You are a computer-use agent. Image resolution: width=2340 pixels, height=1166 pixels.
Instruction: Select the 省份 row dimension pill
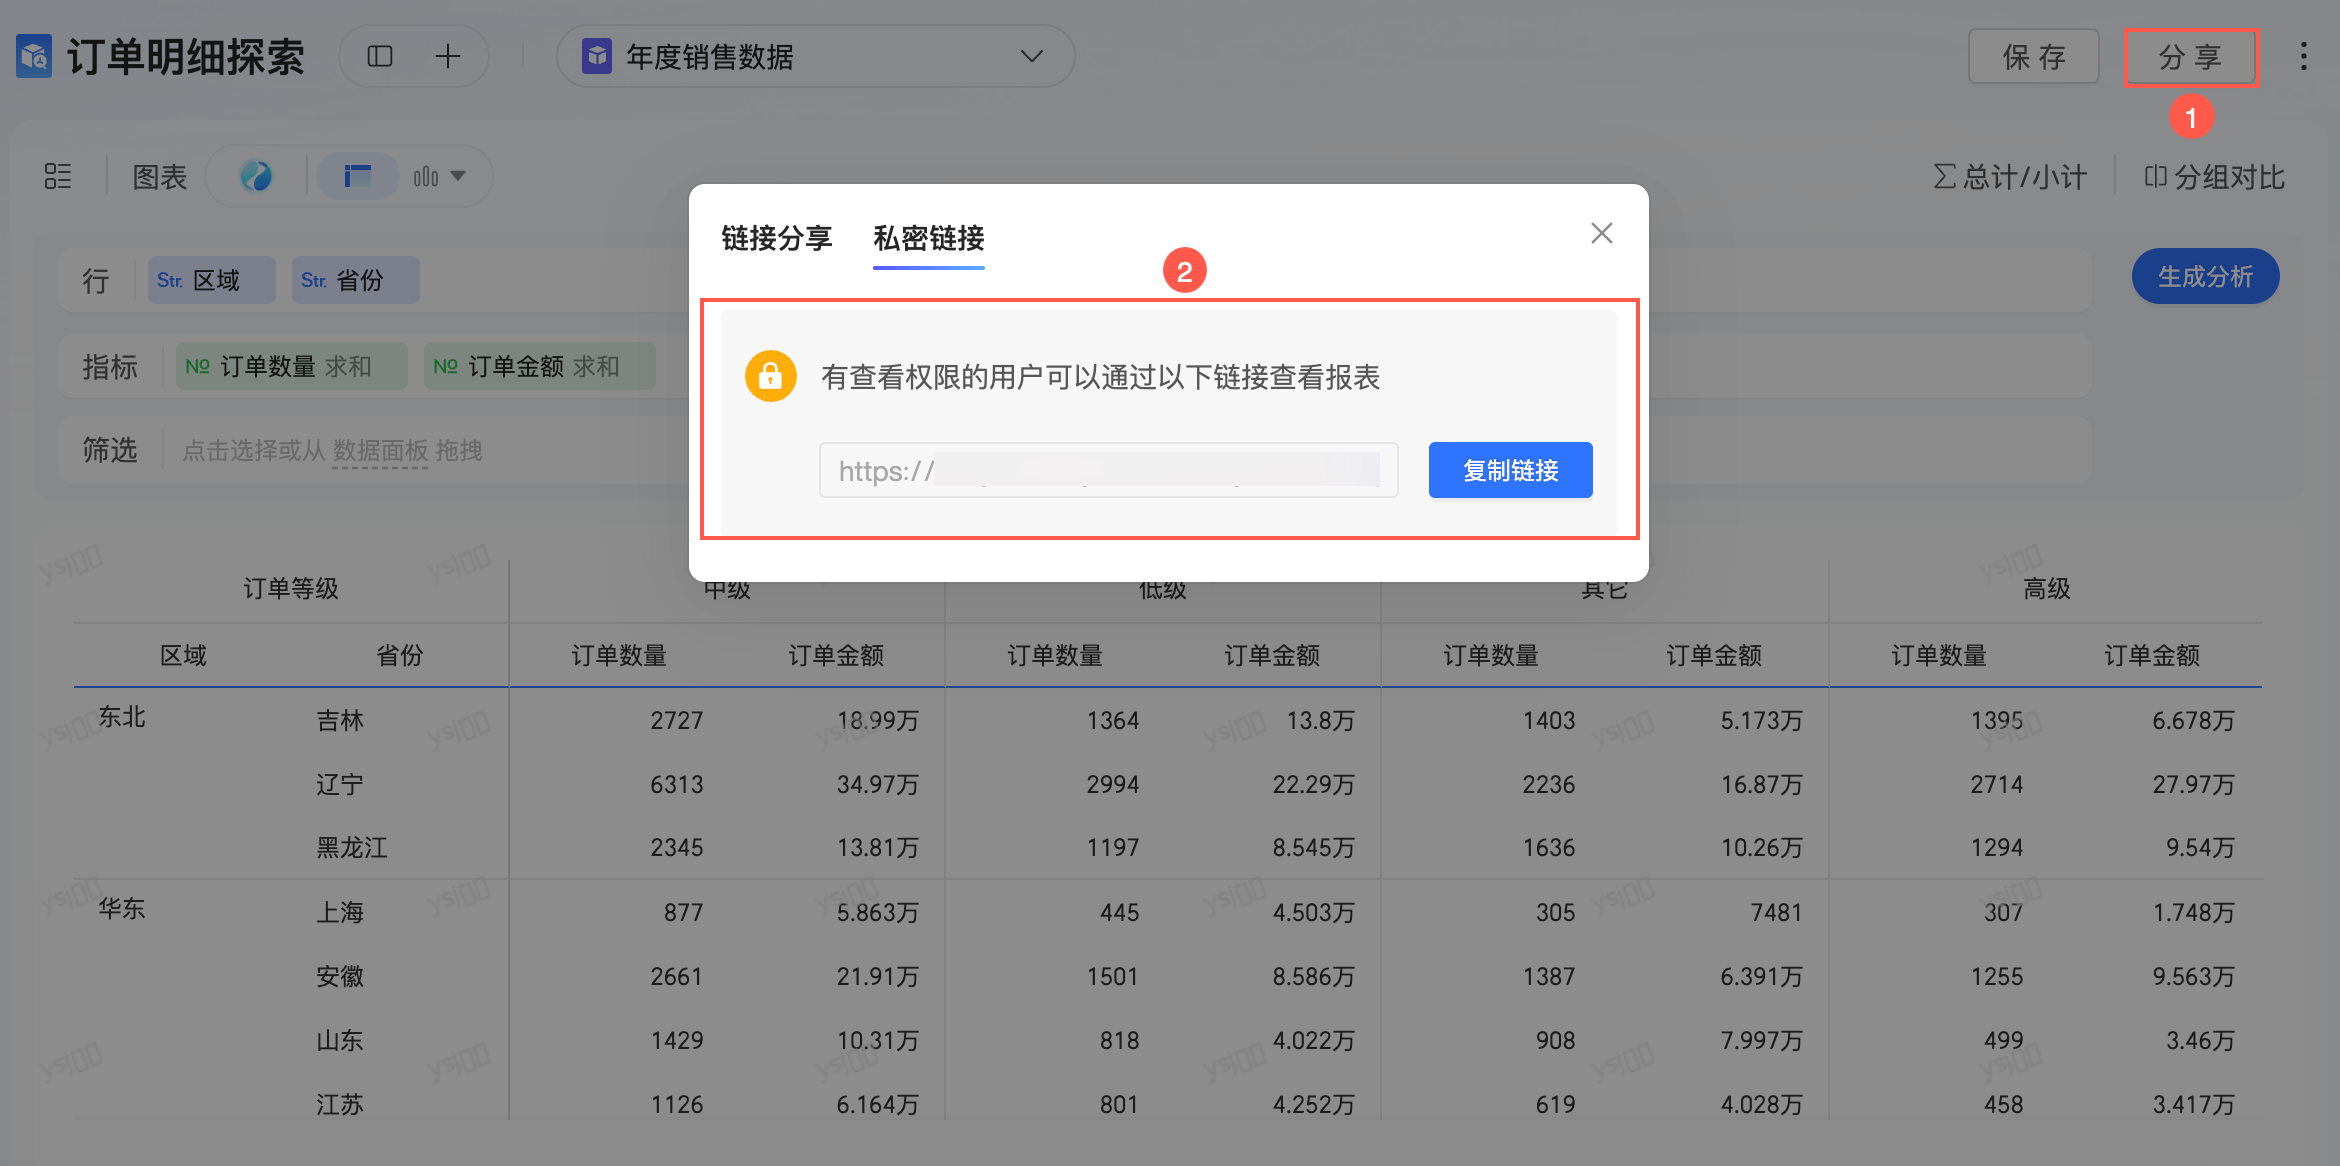pos(355,280)
